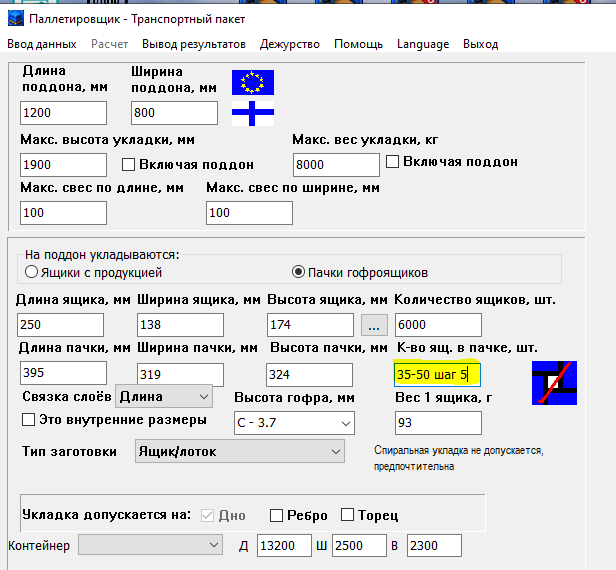Image resolution: width=616 pixels, height=570 pixels.
Task: Expand the Связка слоёв dropdown
Action: pyautogui.click(x=164, y=397)
